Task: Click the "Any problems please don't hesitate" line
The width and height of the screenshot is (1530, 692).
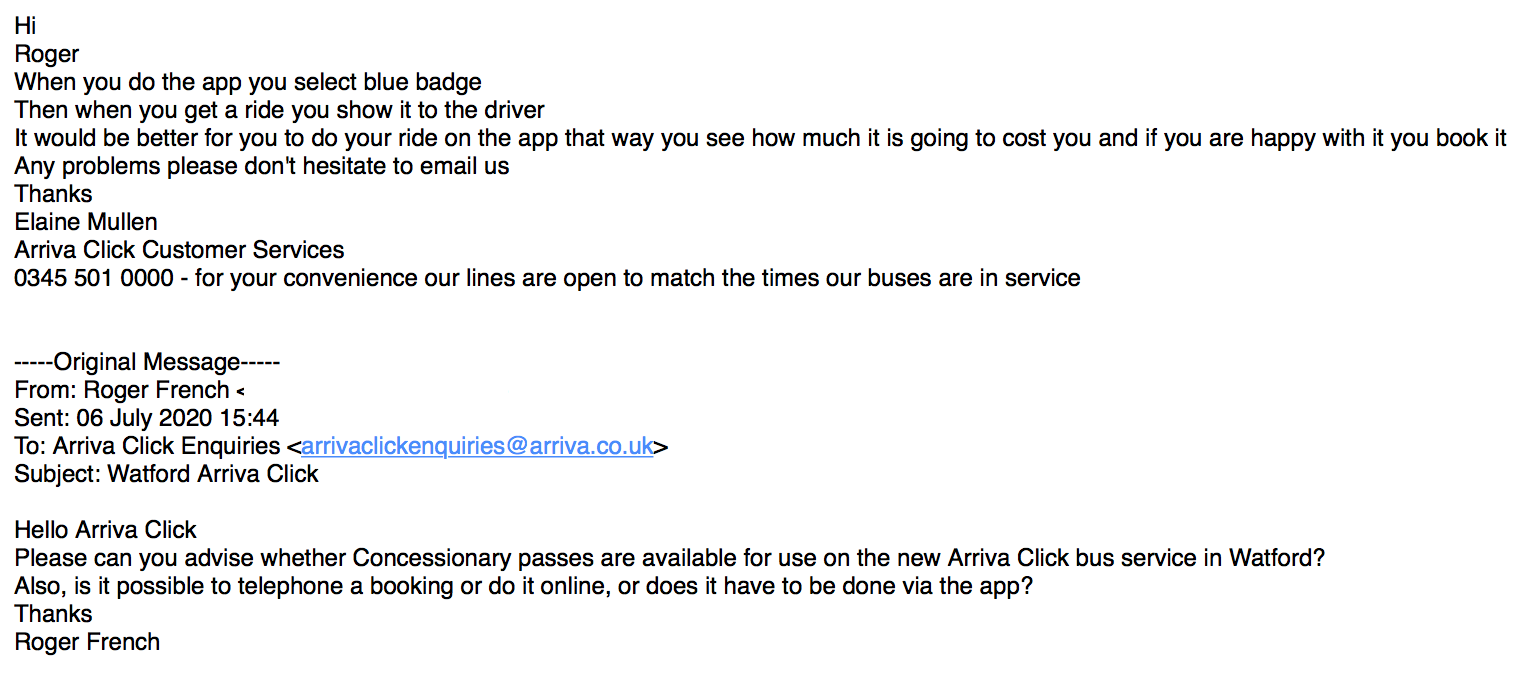Action: coord(262,166)
